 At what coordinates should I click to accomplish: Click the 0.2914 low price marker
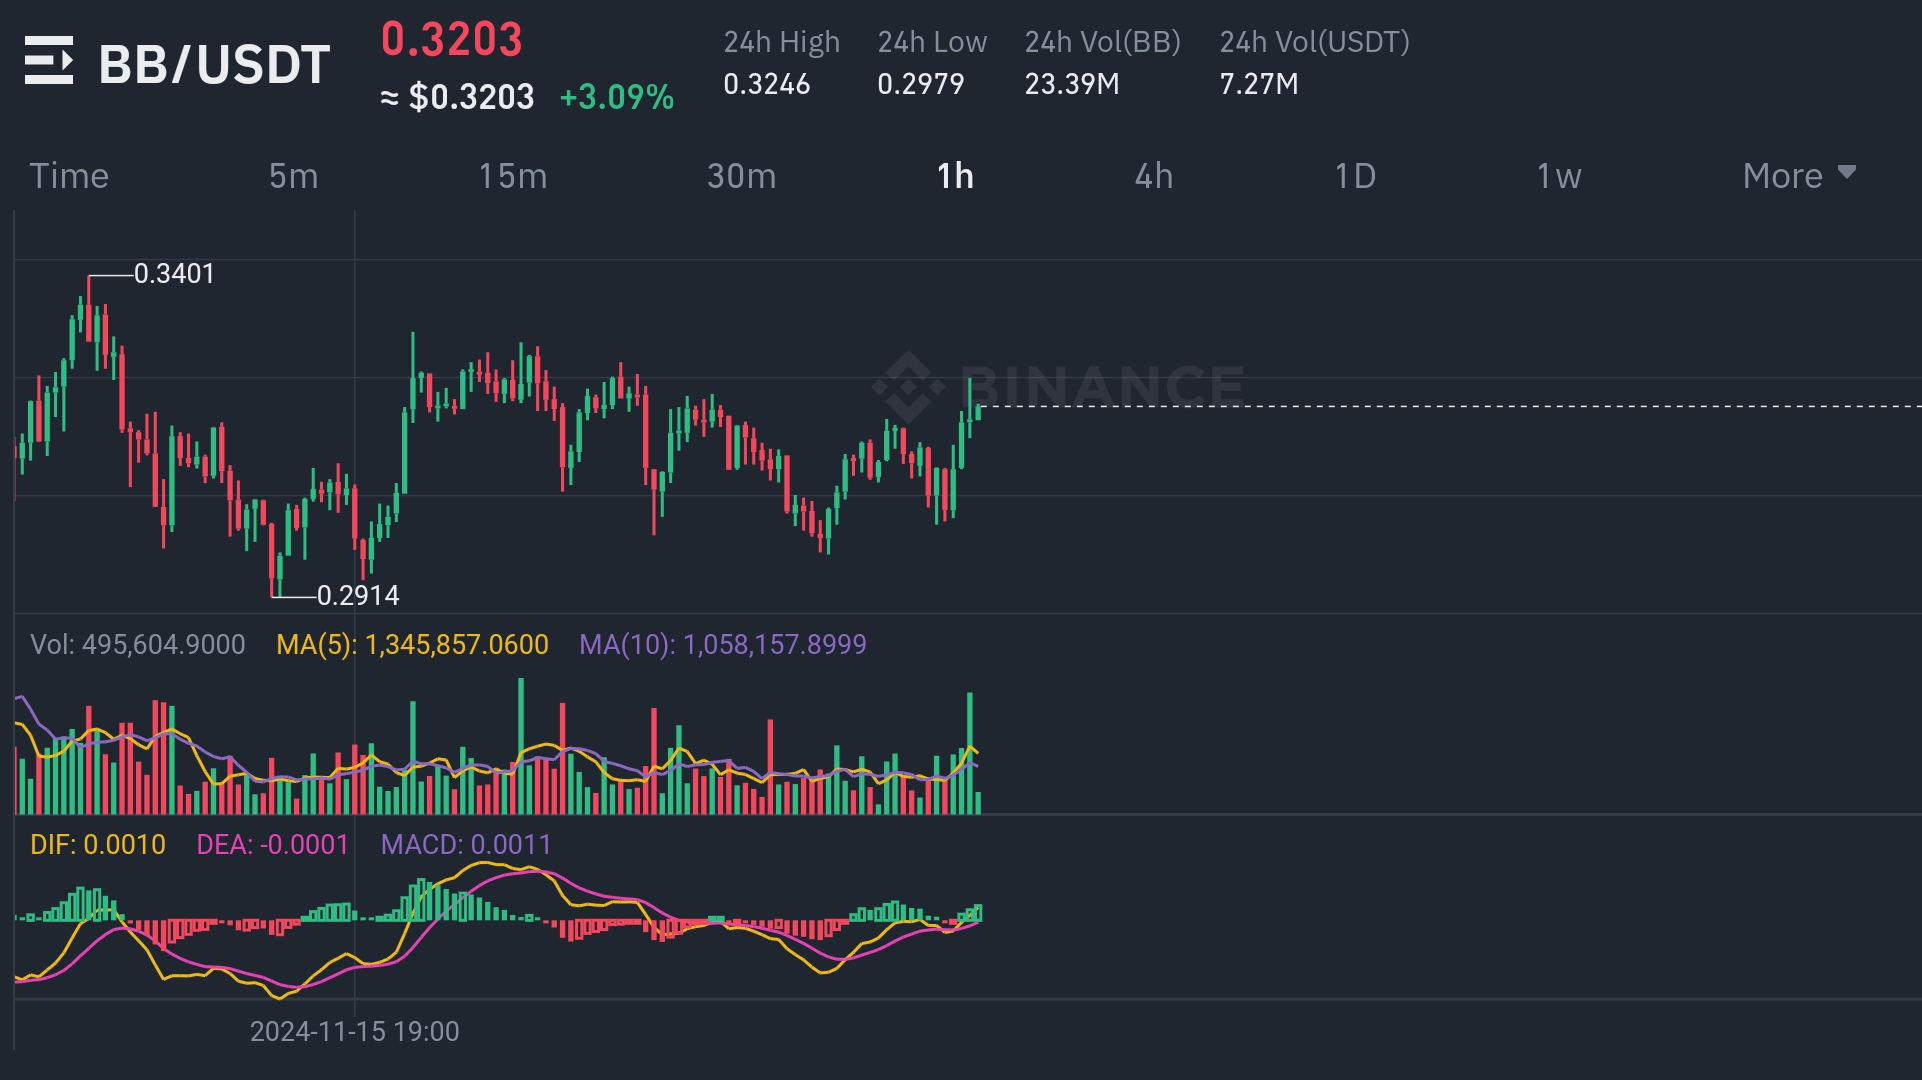tap(358, 596)
